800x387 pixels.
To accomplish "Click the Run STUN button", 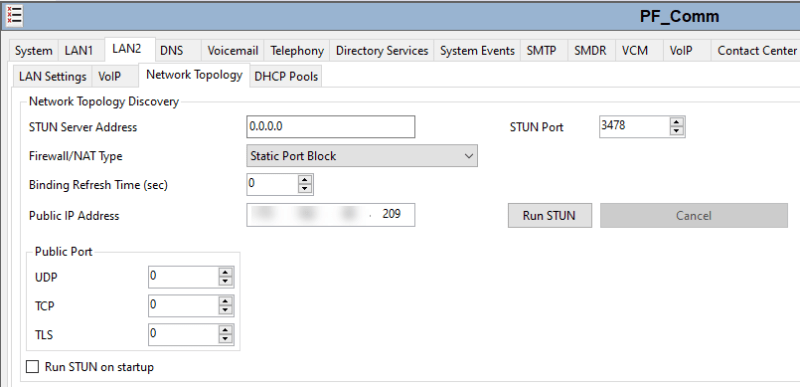I will [x=549, y=216].
